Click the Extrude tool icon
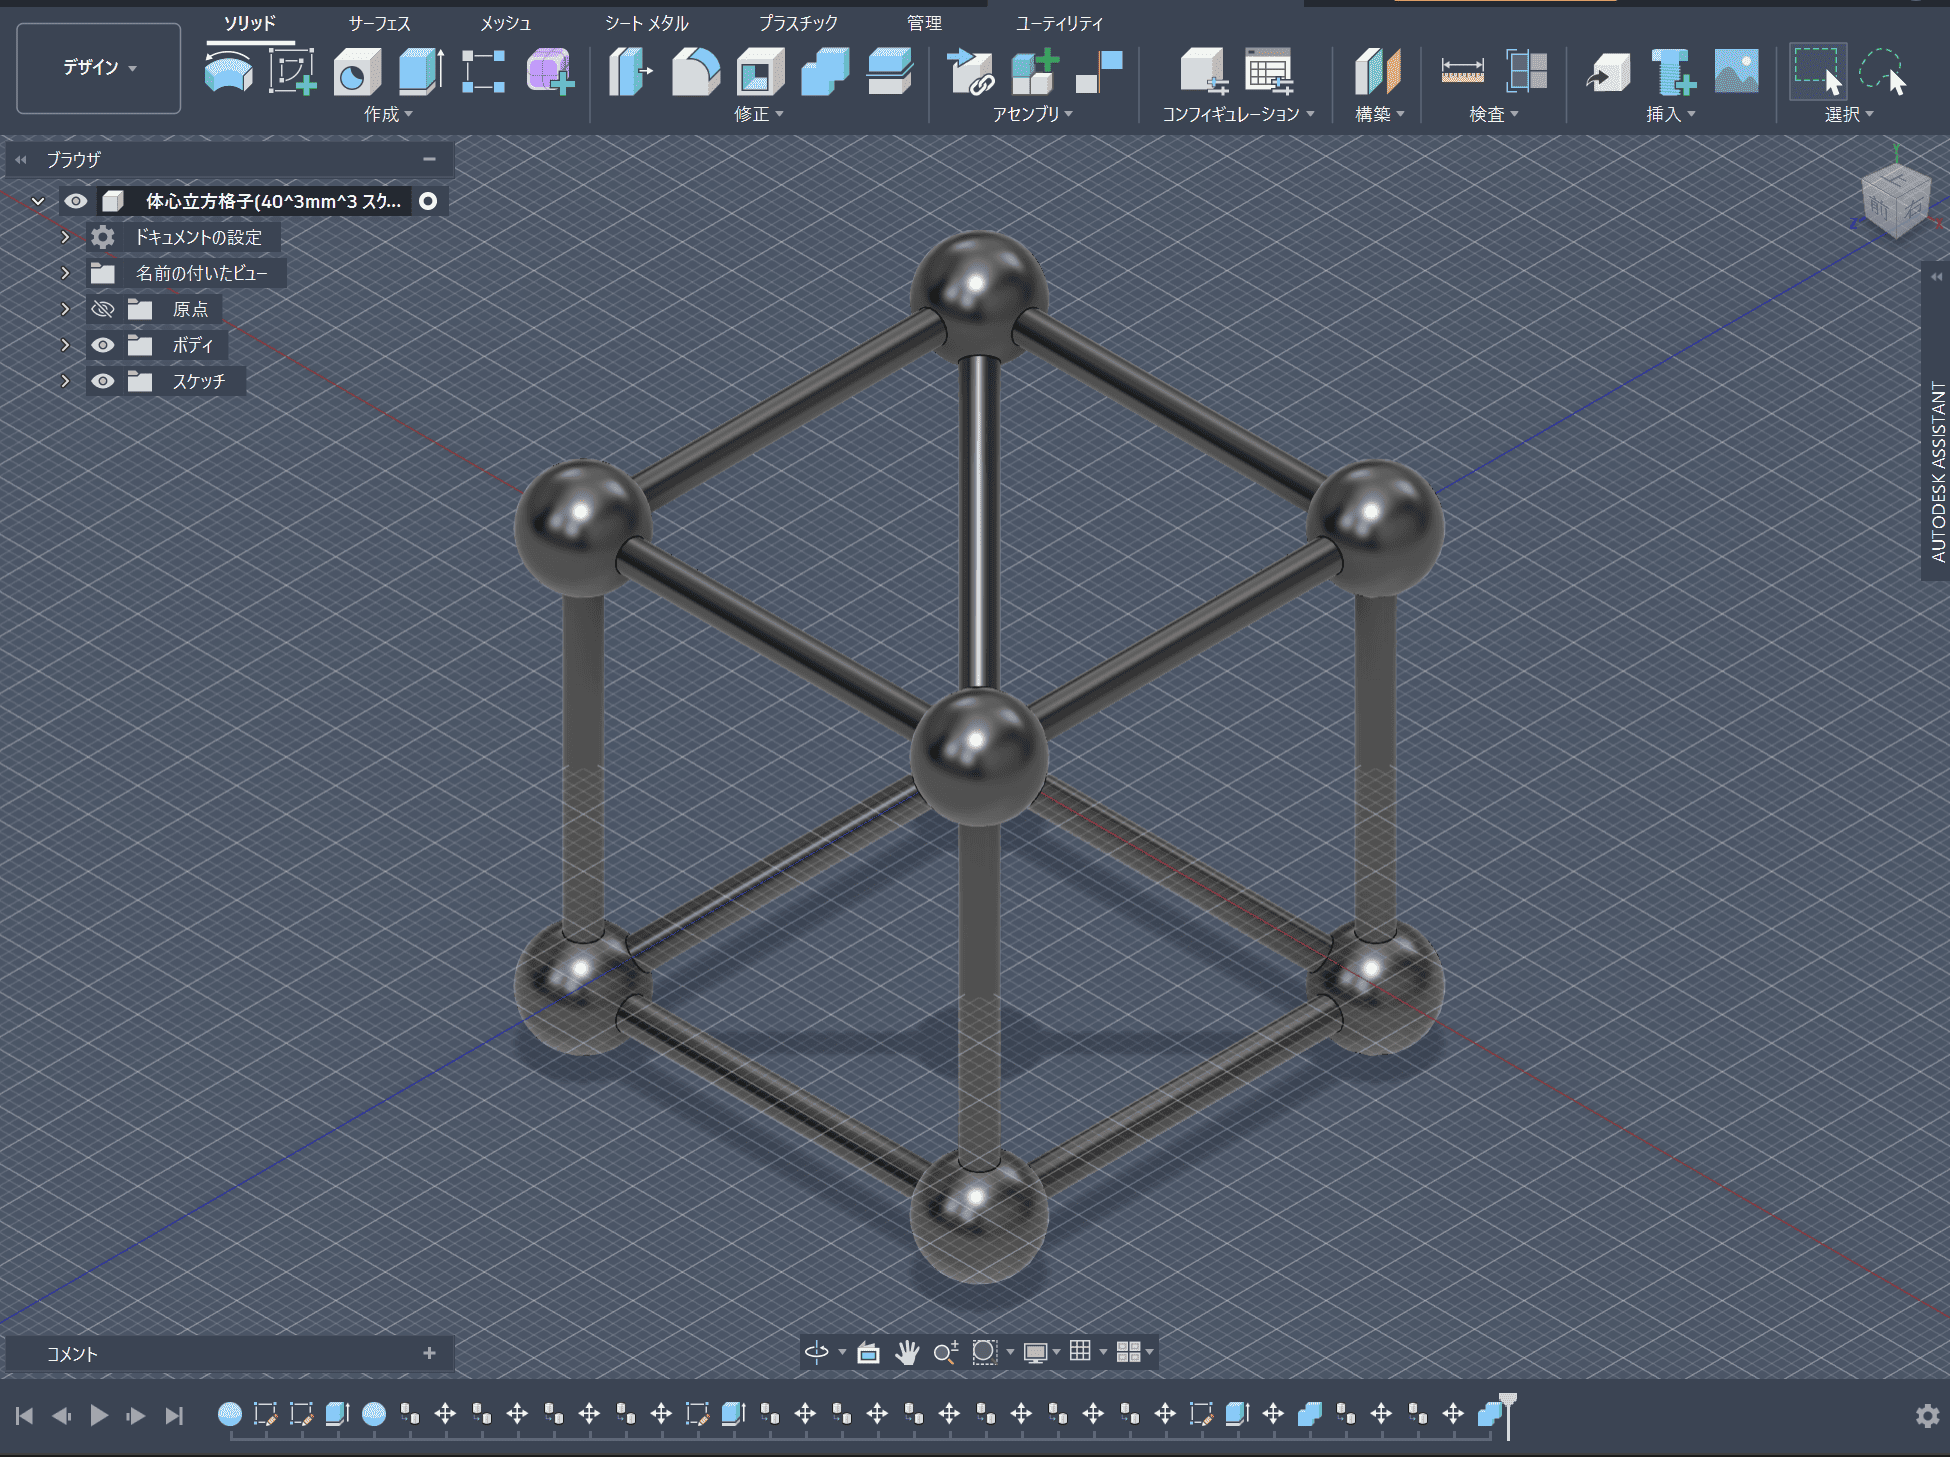 pyautogui.click(x=421, y=72)
